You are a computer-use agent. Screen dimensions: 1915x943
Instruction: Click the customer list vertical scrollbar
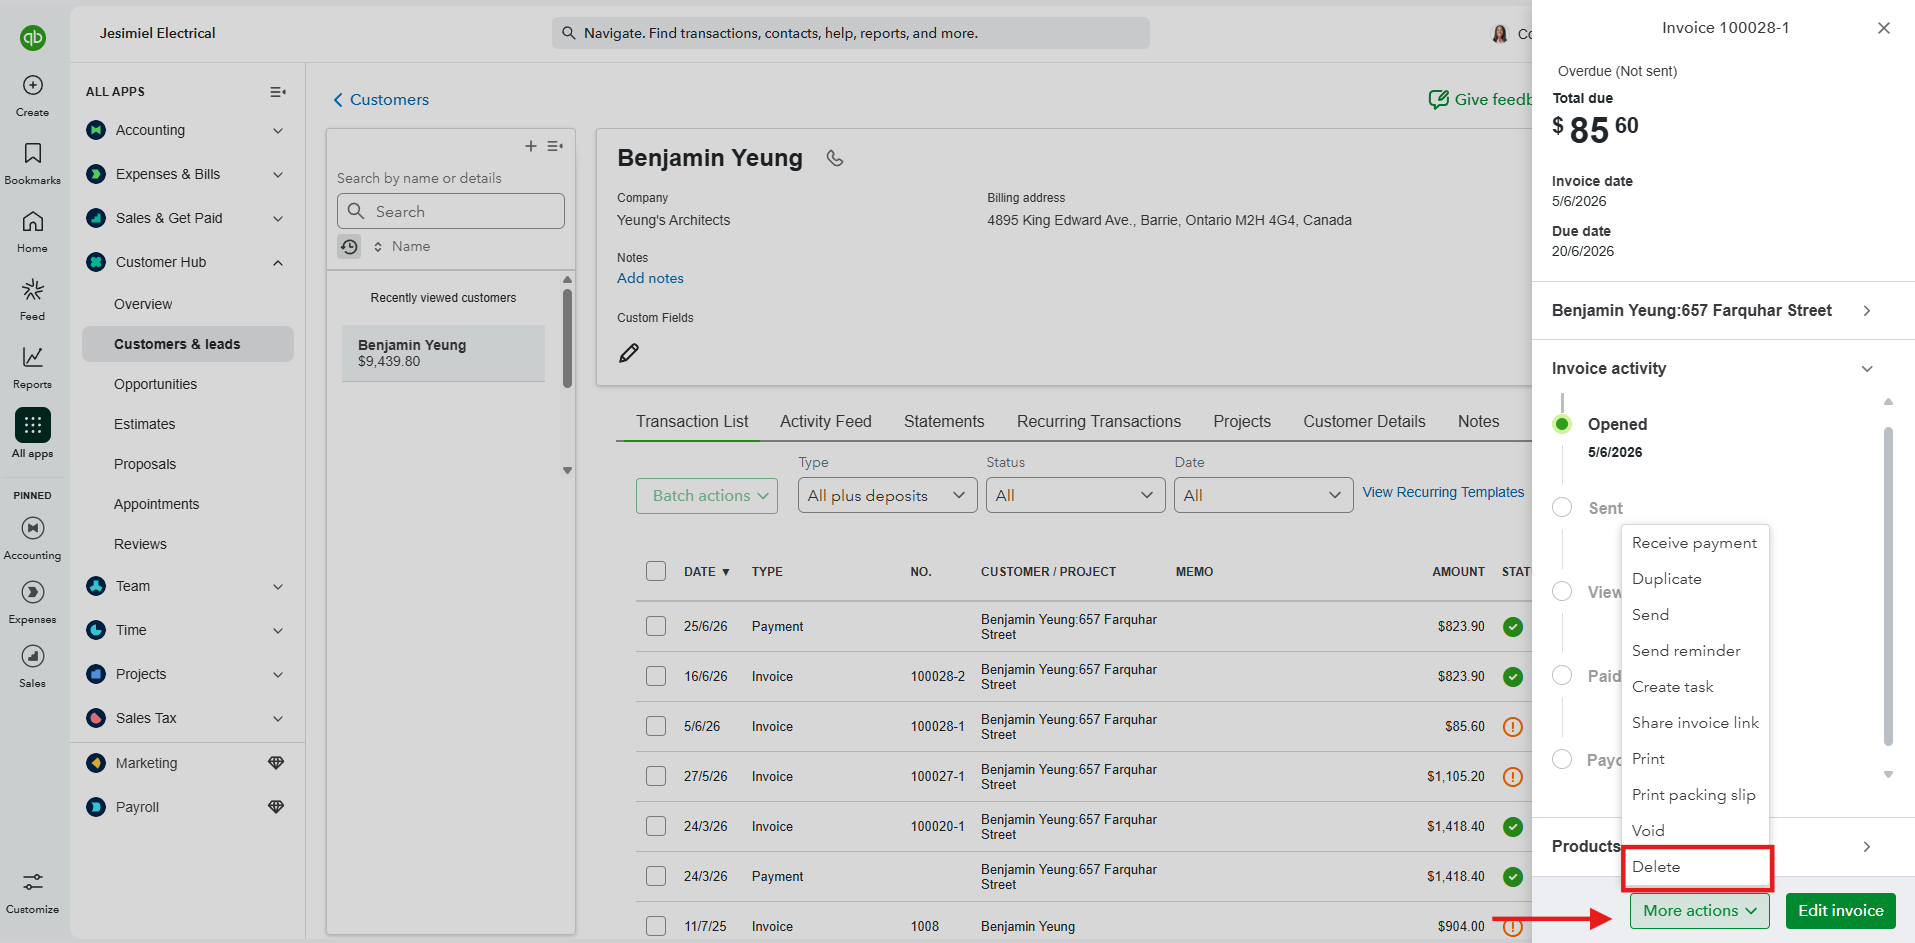567,338
